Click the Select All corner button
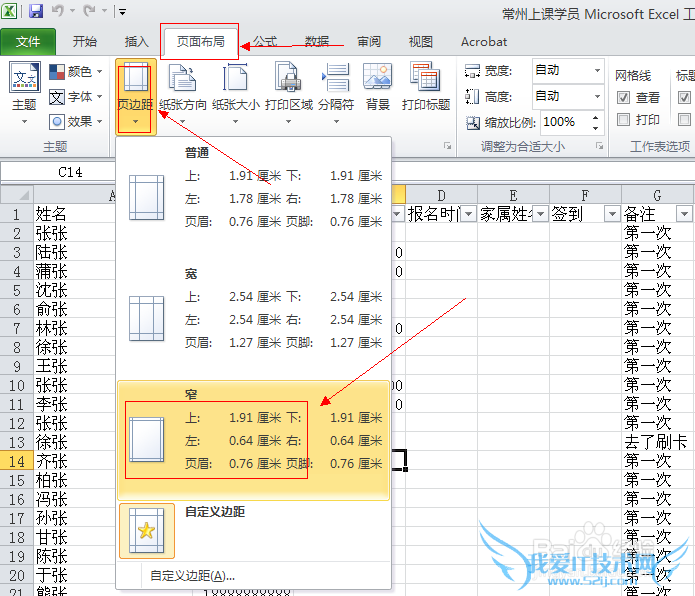Screen dimensions: 695x596 click(x=17, y=195)
